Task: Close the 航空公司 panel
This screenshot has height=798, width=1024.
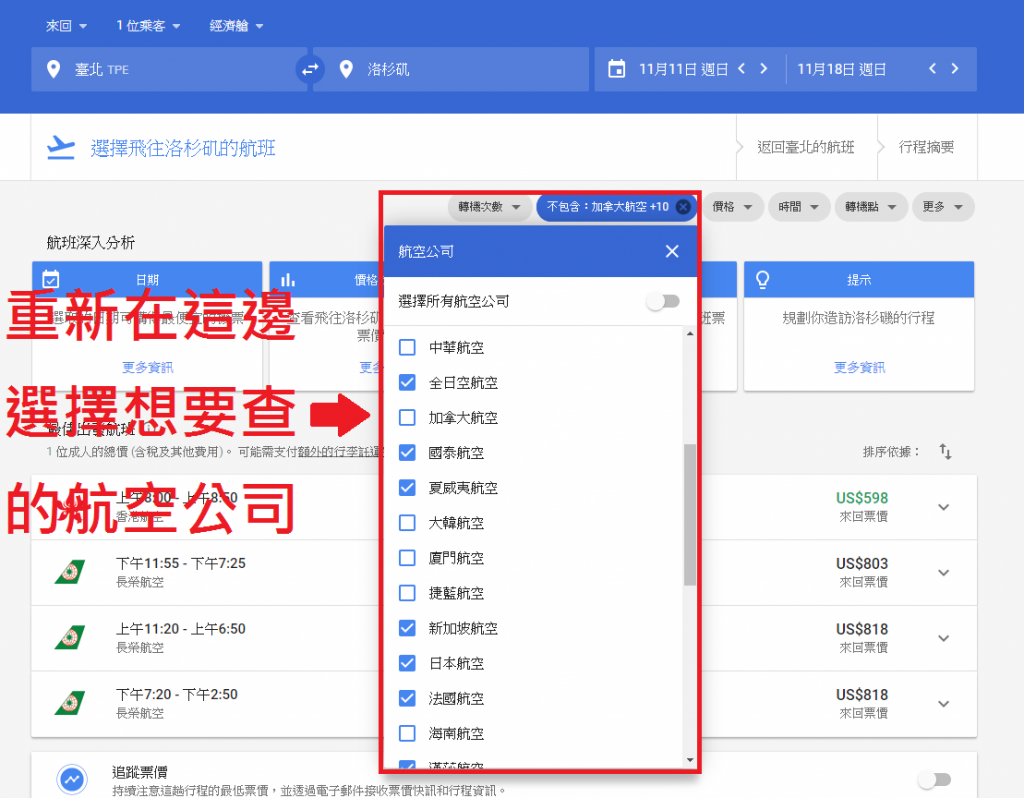Action: (x=672, y=251)
